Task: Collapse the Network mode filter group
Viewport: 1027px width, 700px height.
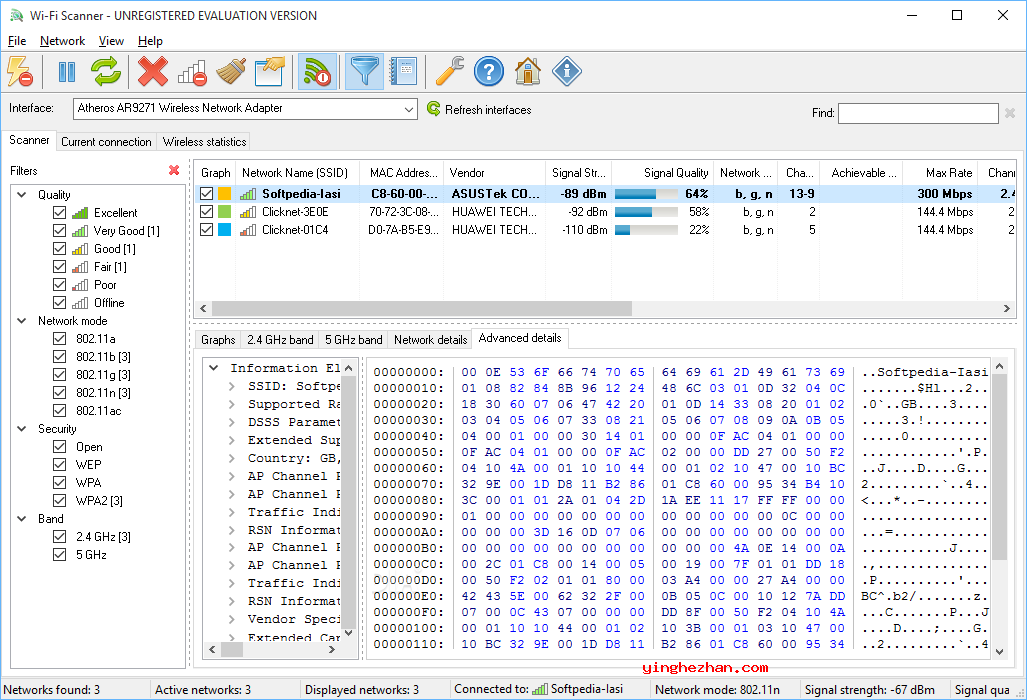Action: click(22, 321)
